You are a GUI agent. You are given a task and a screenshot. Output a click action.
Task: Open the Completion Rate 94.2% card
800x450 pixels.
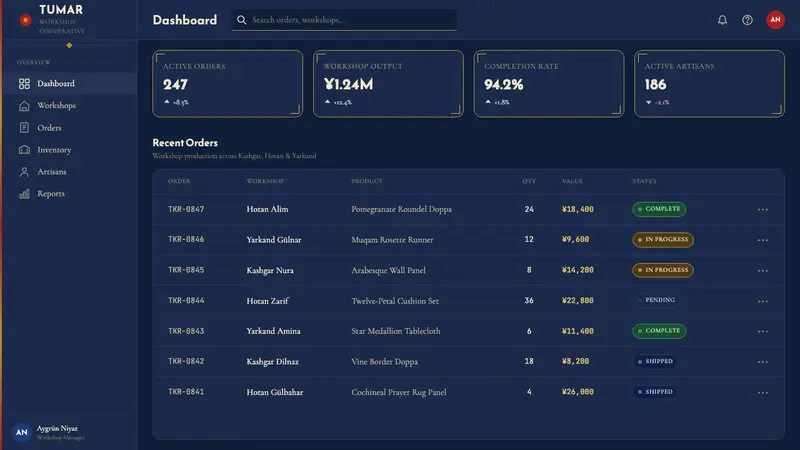[548, 84]
